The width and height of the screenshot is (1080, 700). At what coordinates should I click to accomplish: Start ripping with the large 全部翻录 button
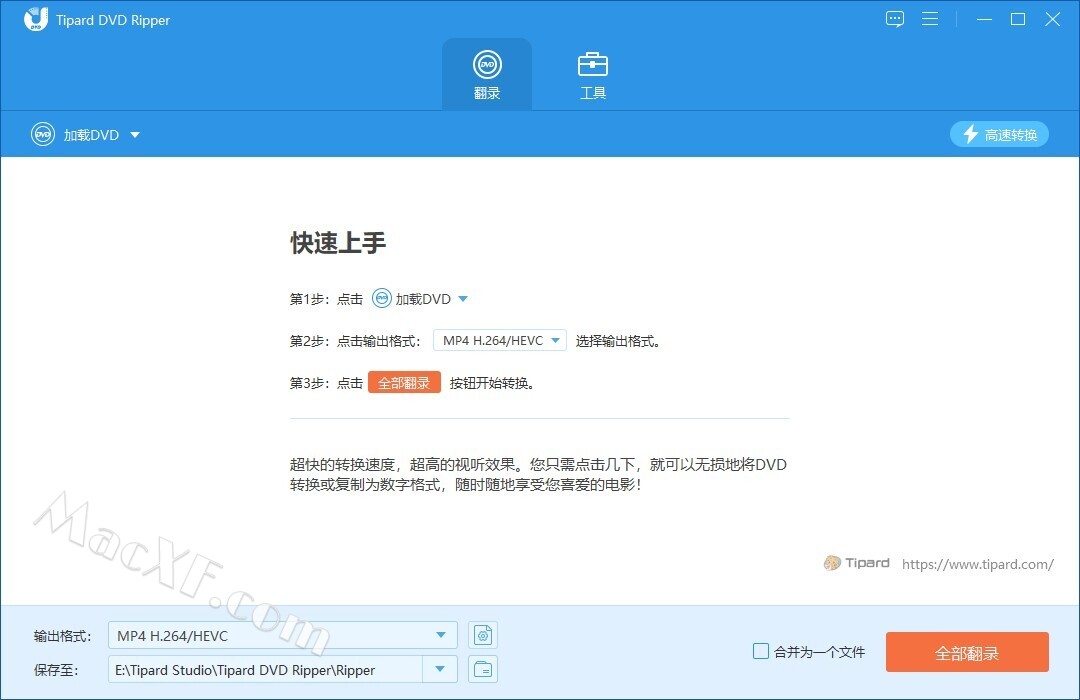click(967, 652)
